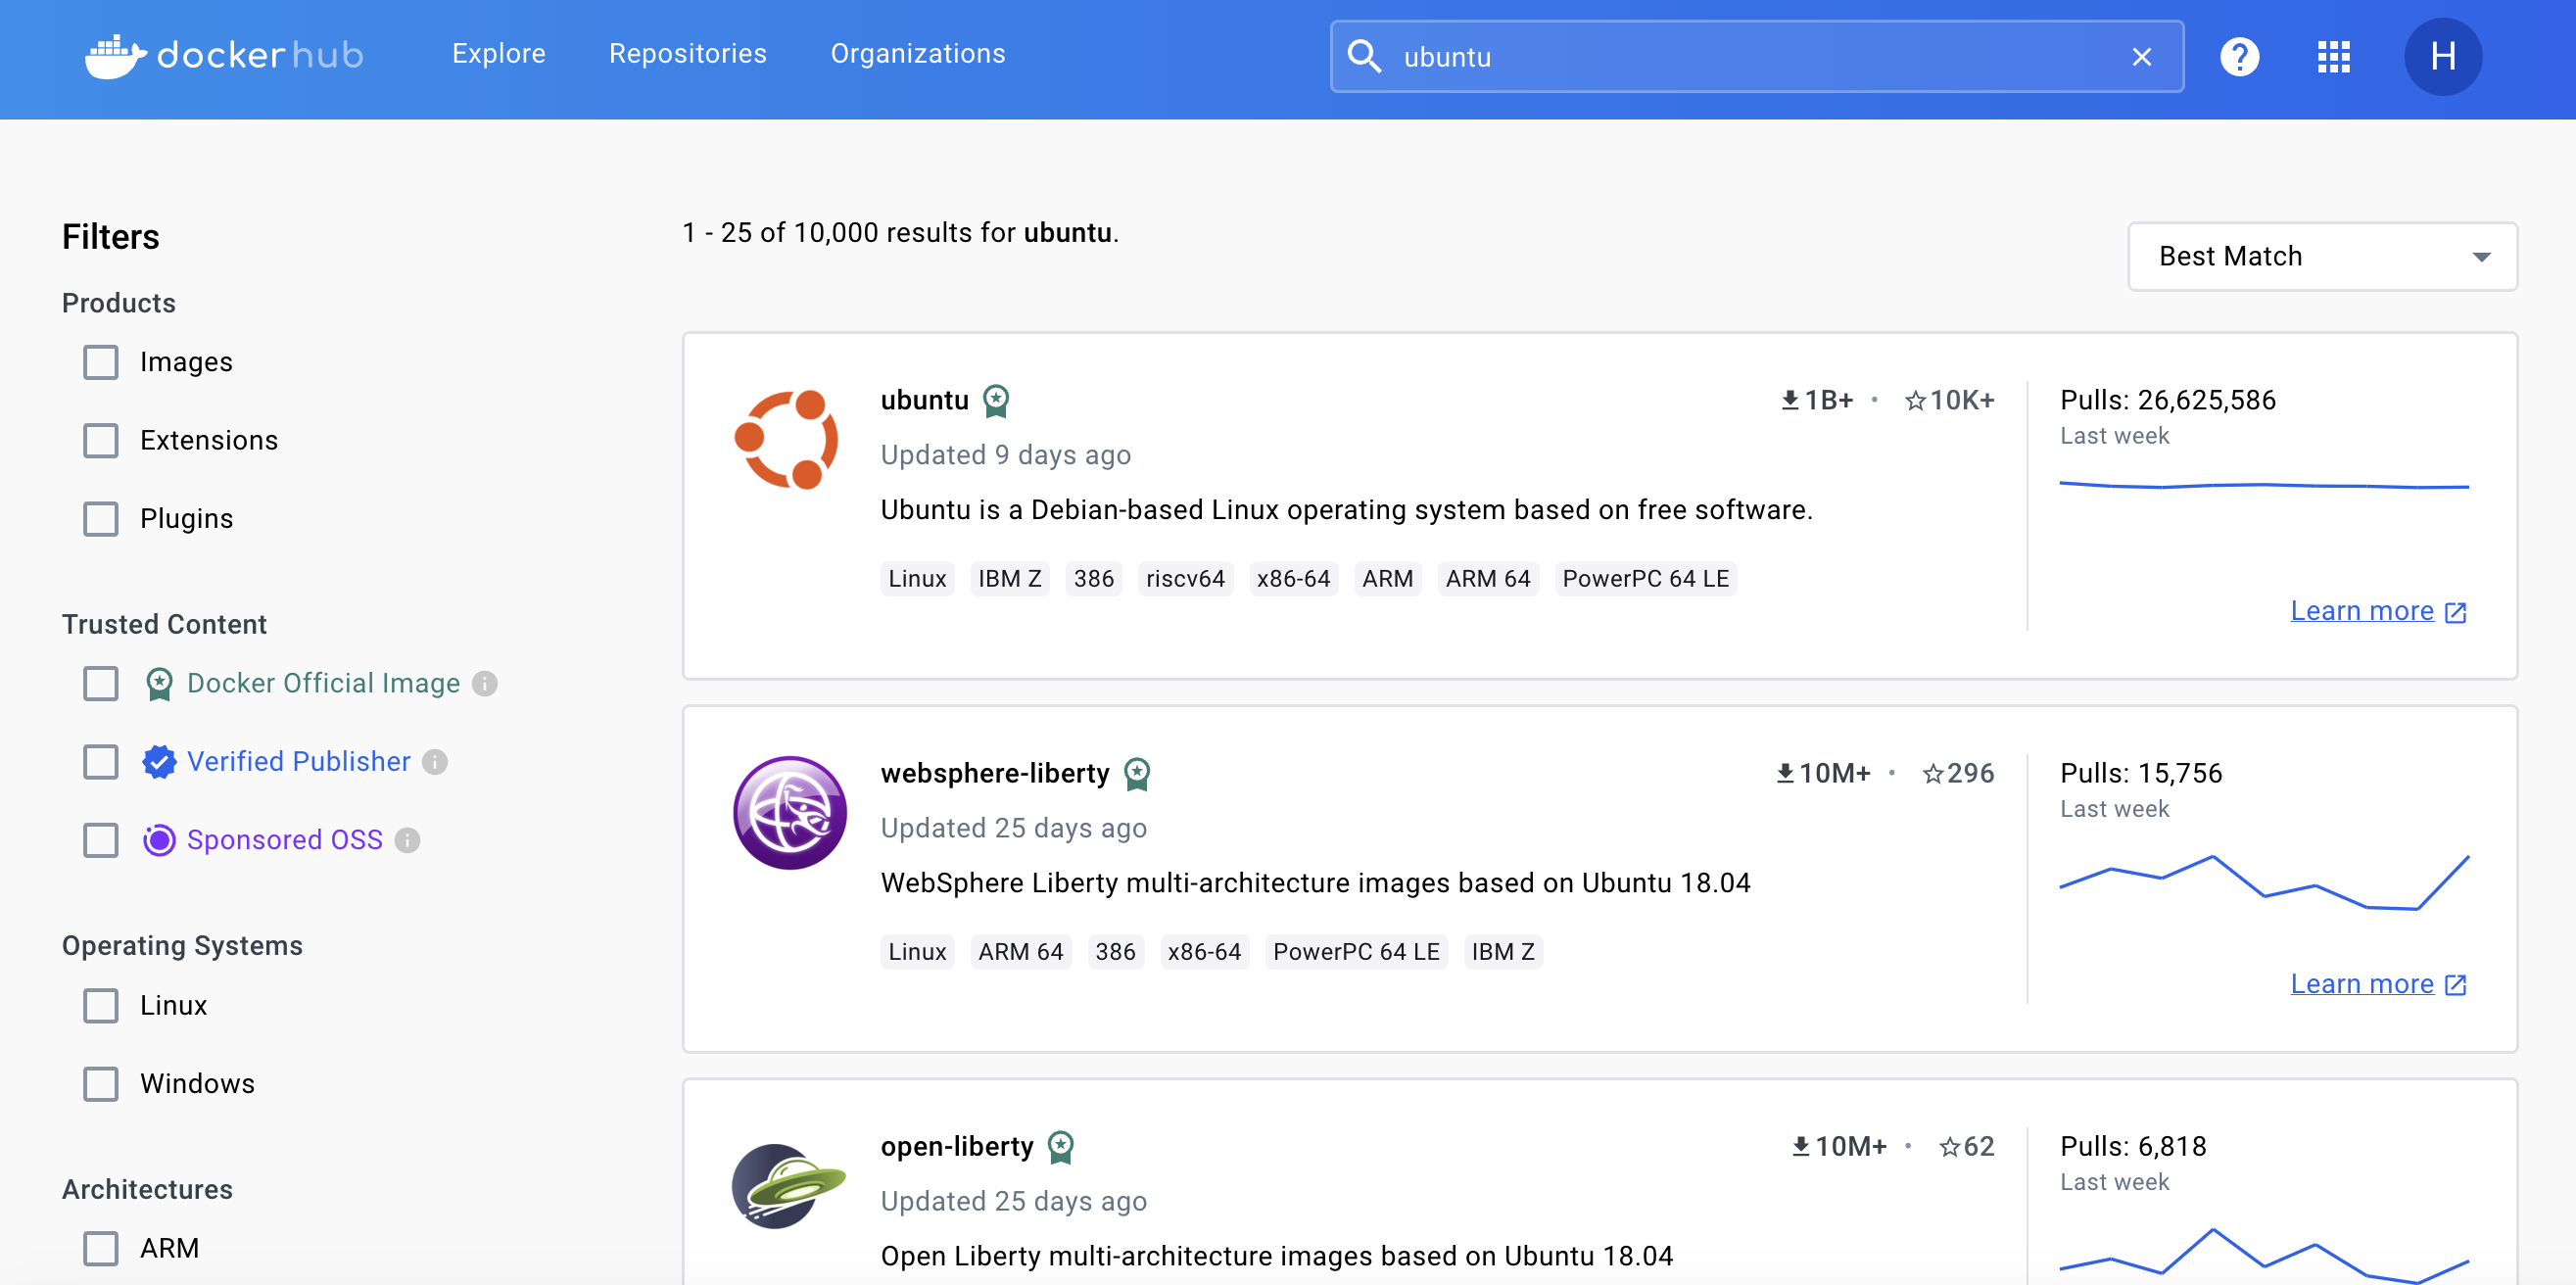The height and width of the screenshot is (1285, 2576).
Task: Go to the Explore page
Action: click(x=498, y=54)
